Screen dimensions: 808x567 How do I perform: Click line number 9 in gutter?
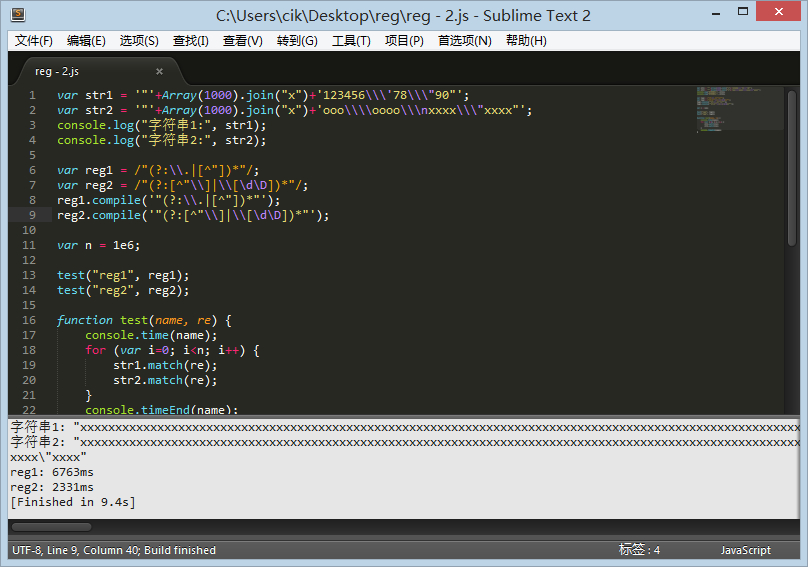click(x=32, y=215)
